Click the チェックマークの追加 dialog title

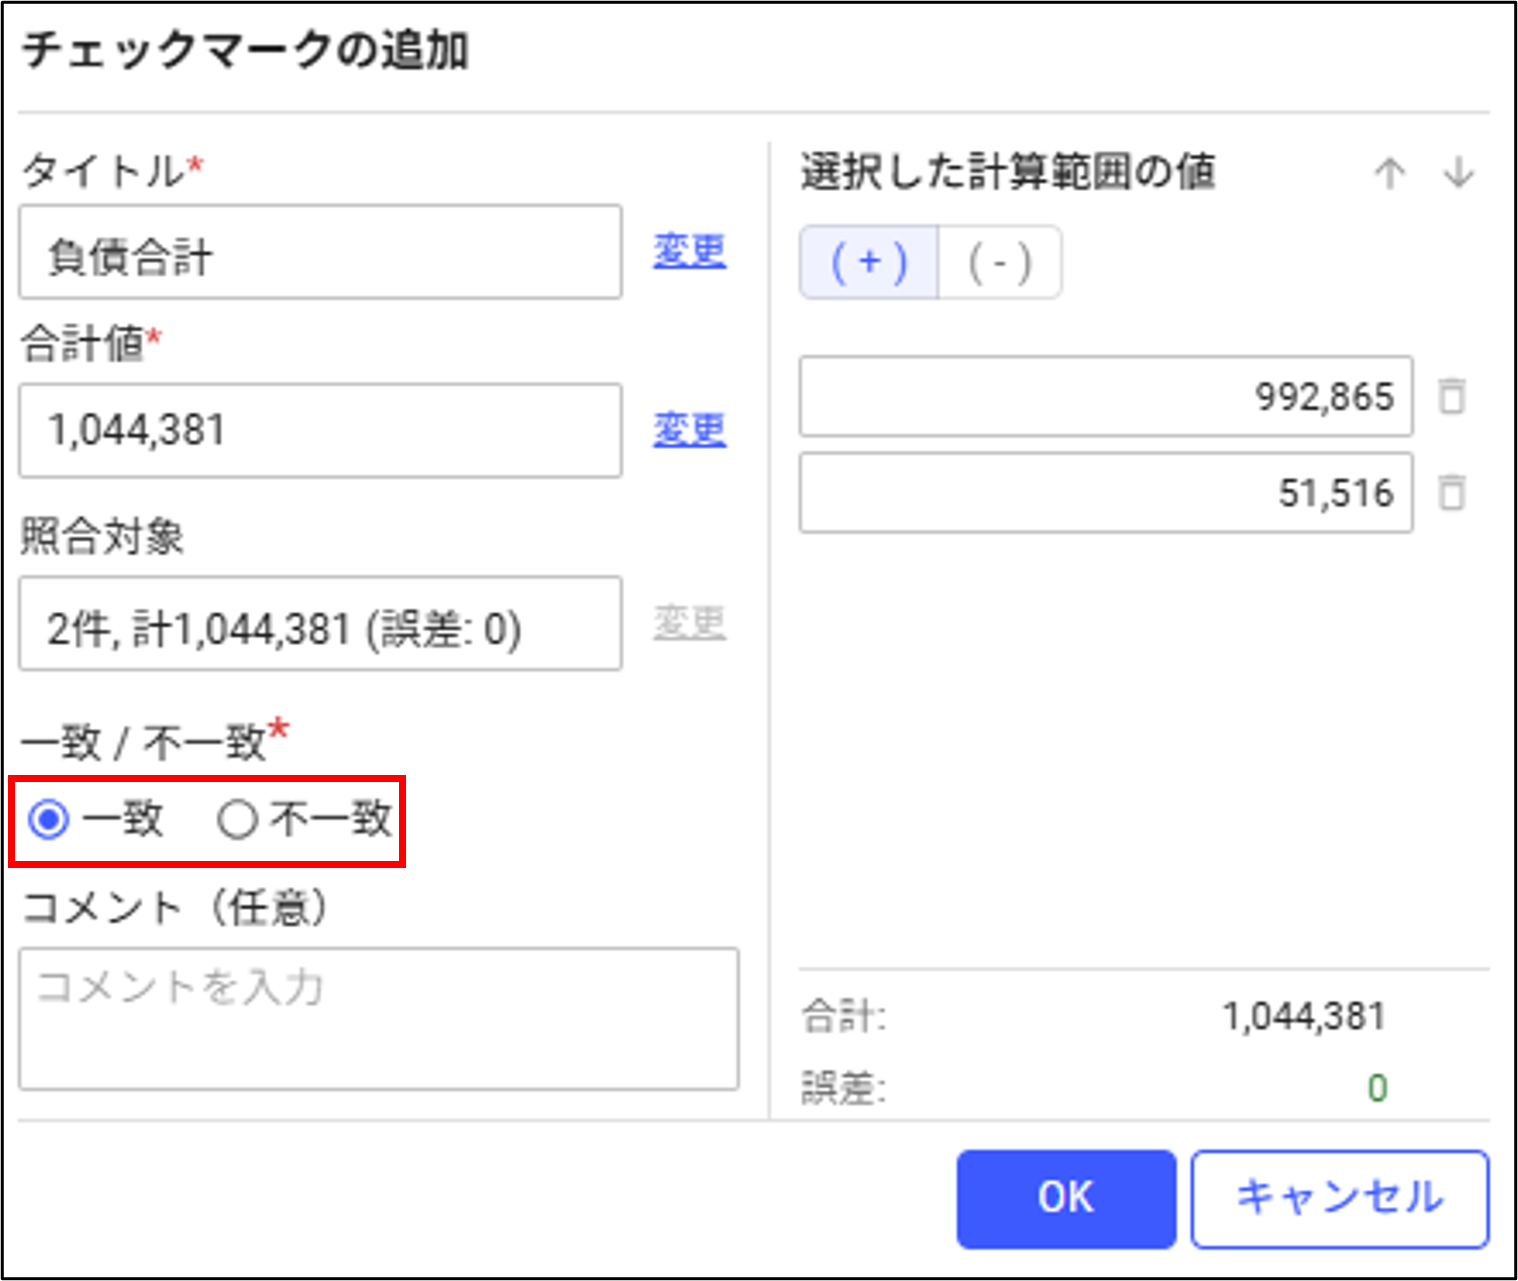click(x=245, y=50)
